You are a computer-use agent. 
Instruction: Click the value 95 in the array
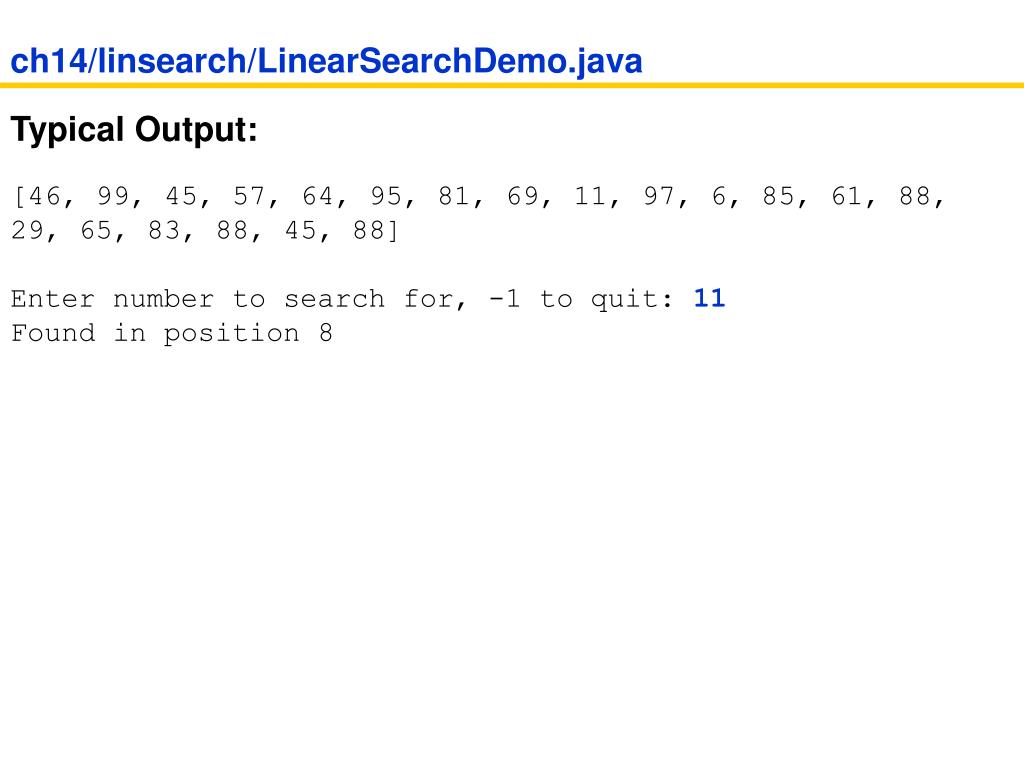386,196
